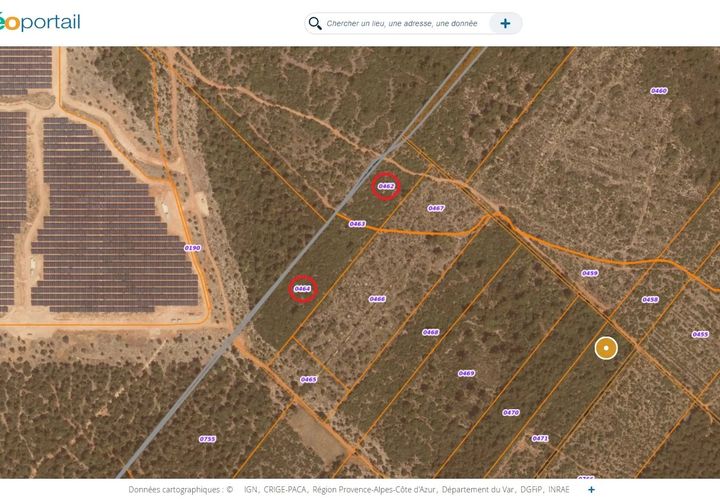Click the orange location marker on the map
The width and height of the screenshot is (720, 500).
pos(606,348)
